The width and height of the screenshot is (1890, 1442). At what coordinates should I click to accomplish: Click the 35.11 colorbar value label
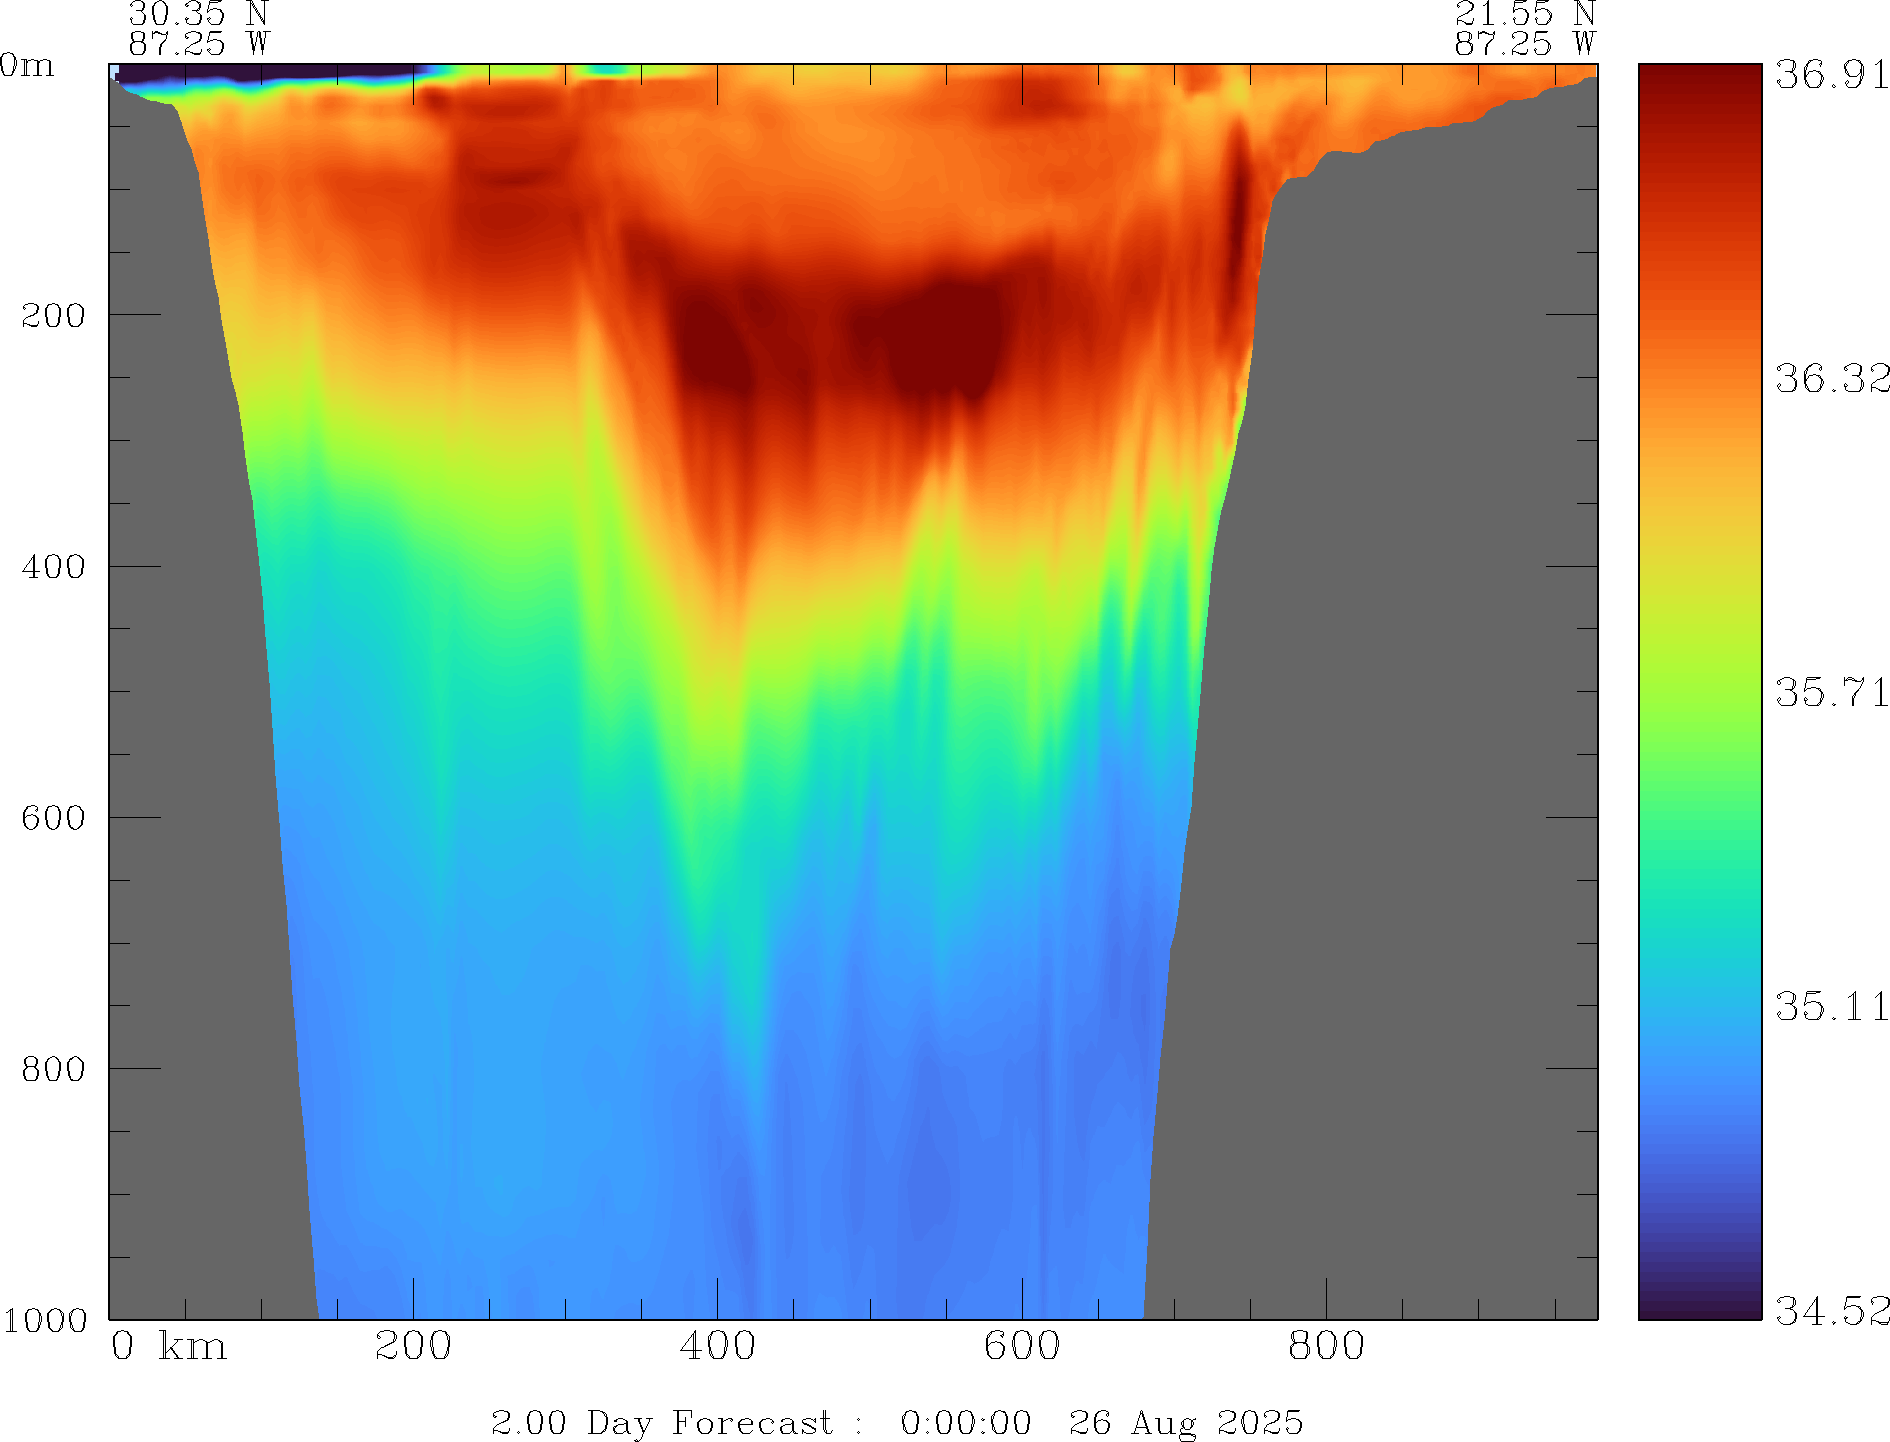point(1831,1006)
